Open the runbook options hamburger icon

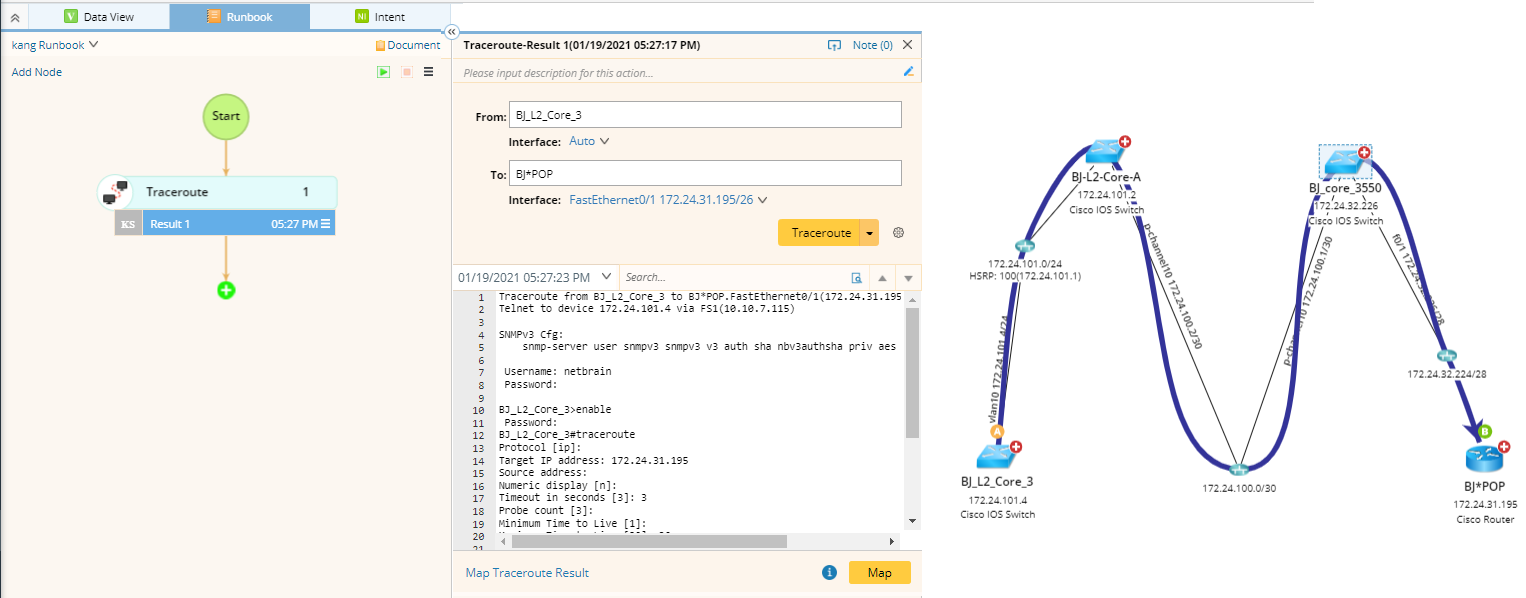pos(427,72)
